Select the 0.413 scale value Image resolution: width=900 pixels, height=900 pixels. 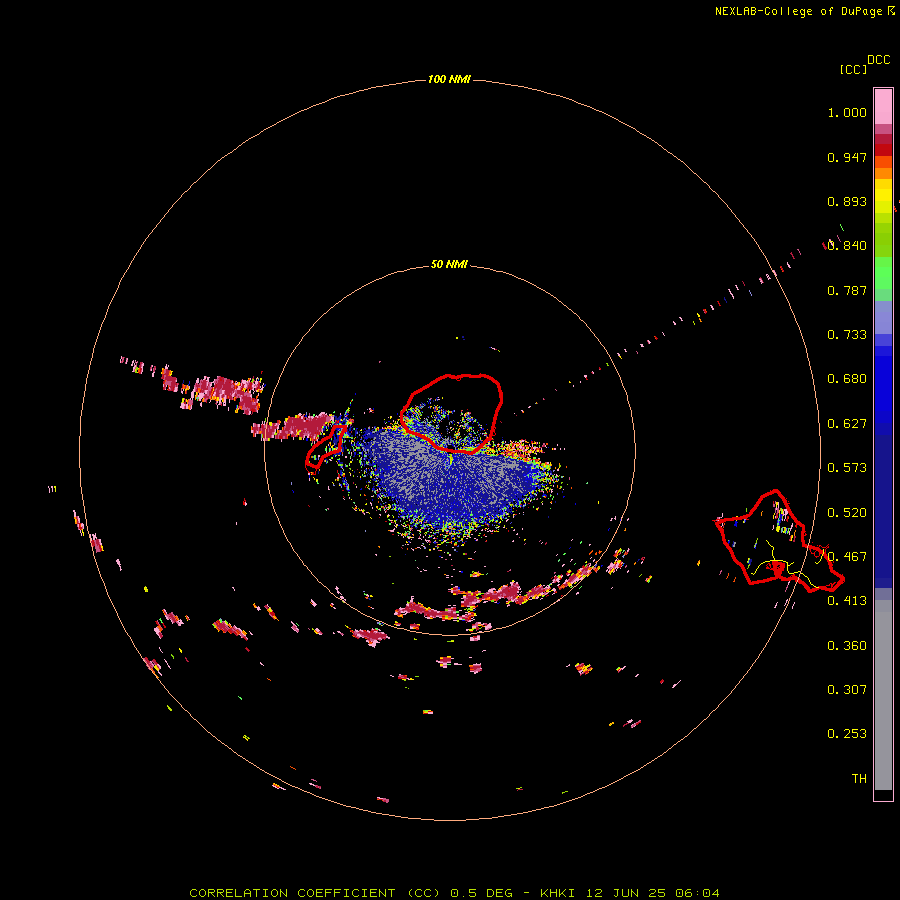tap(847, 601)
